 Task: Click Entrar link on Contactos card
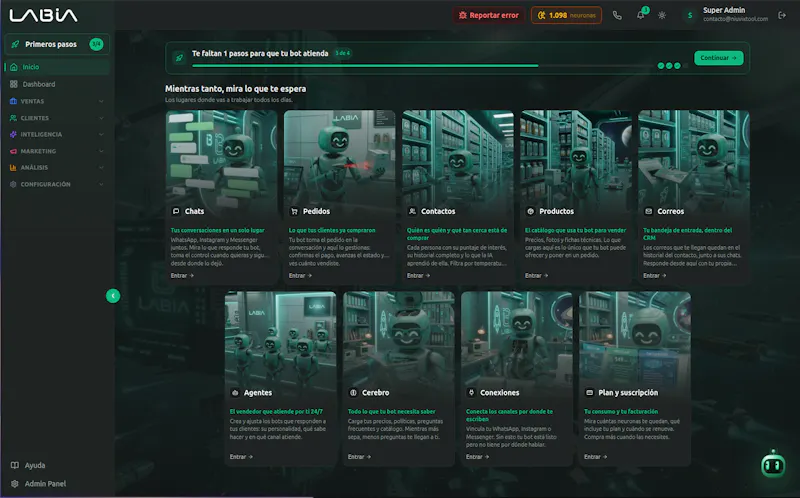click(418, 276)
